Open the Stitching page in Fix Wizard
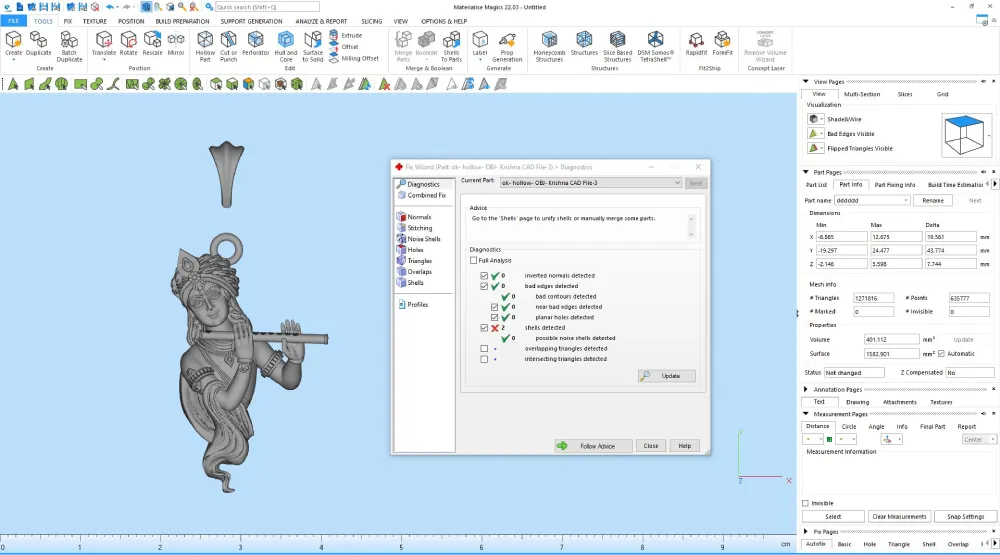This screenshot has height=555, width=1000. [x=420, y=228]
